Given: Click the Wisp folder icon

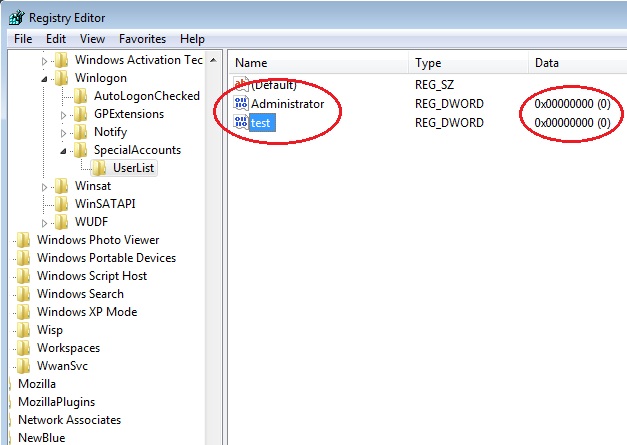Looking at the screenshot, I should click(24, 329).
